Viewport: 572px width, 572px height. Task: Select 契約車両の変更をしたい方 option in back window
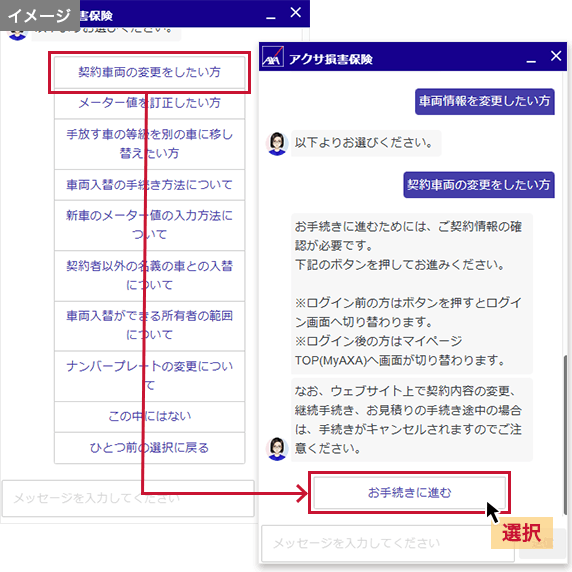click(x=150, y=72)
